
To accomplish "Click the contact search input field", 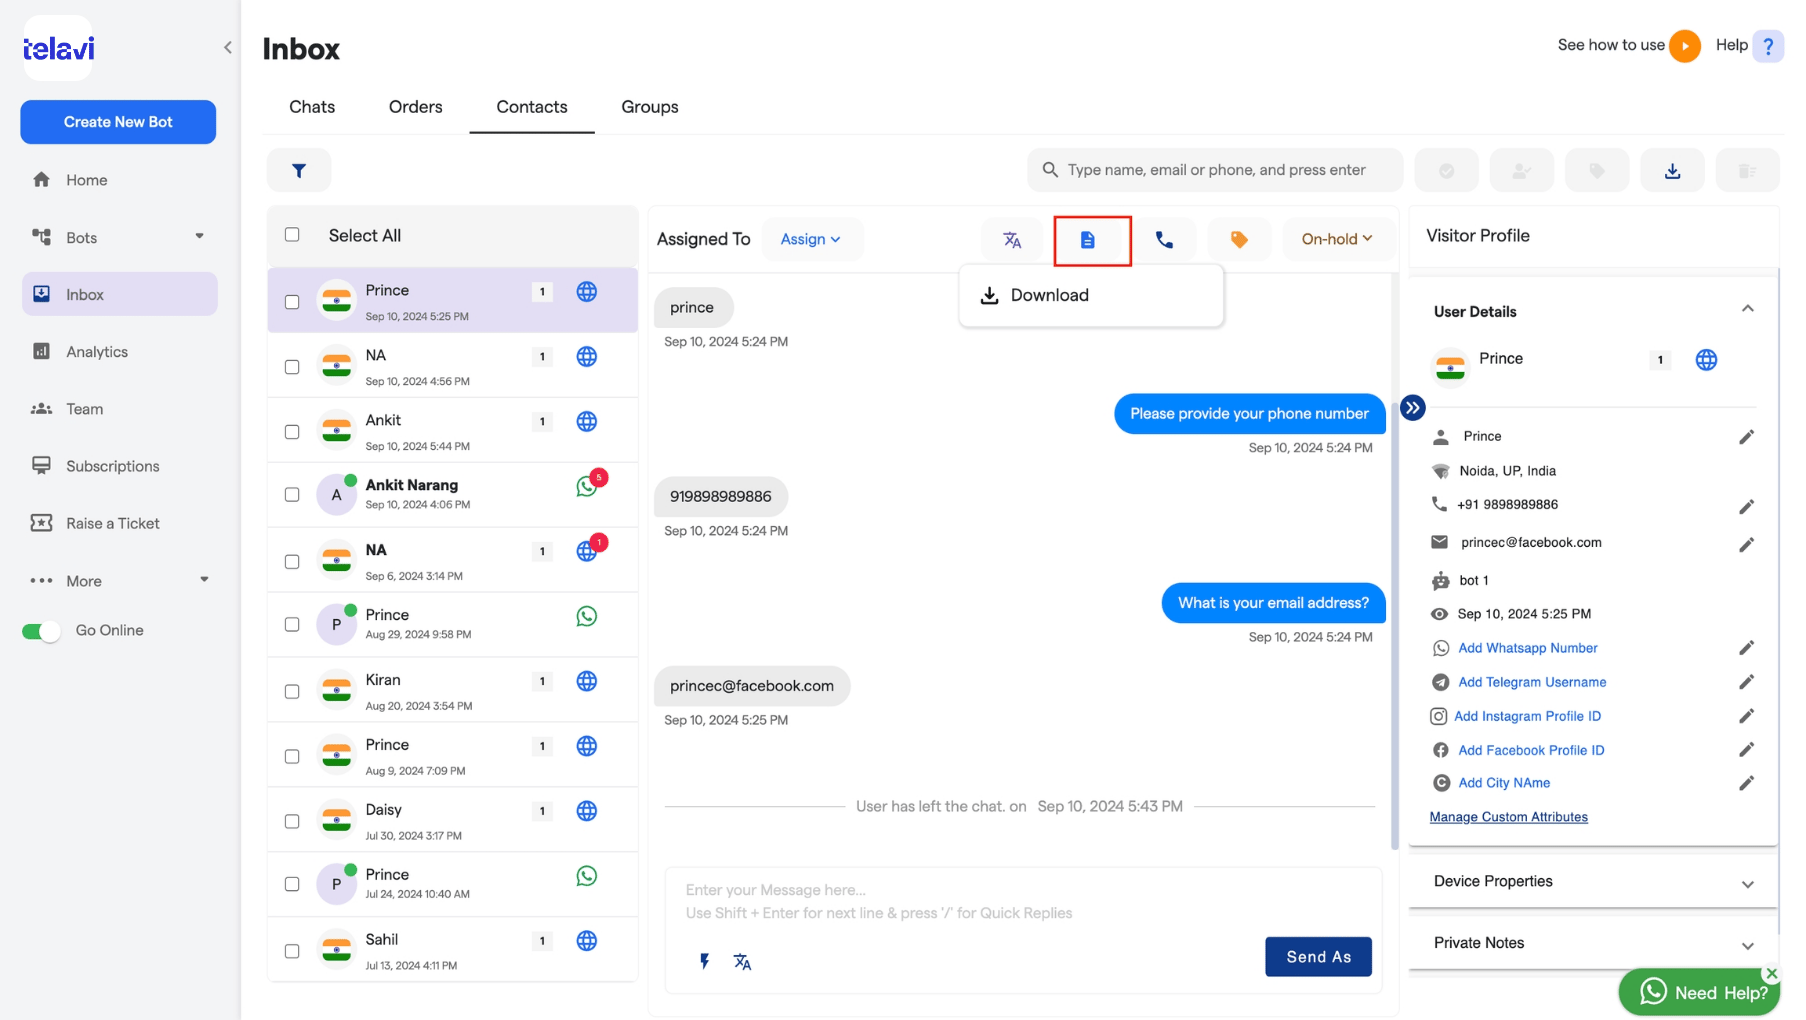I will coord(1215,171).
